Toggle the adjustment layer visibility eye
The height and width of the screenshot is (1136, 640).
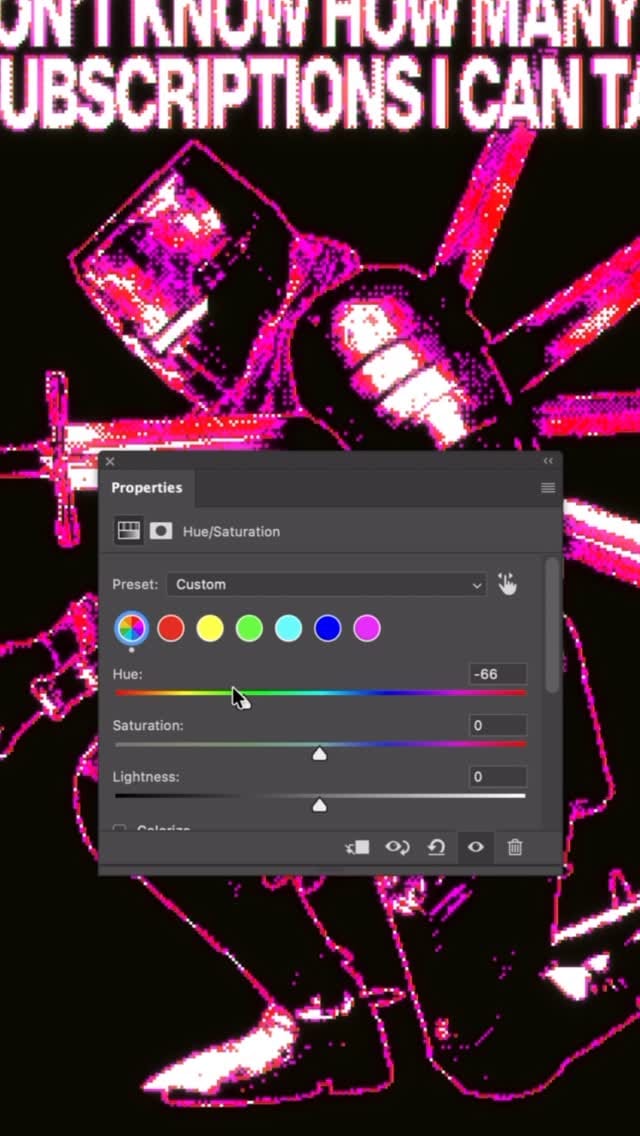pyautogui.click(x=475, y=847)
